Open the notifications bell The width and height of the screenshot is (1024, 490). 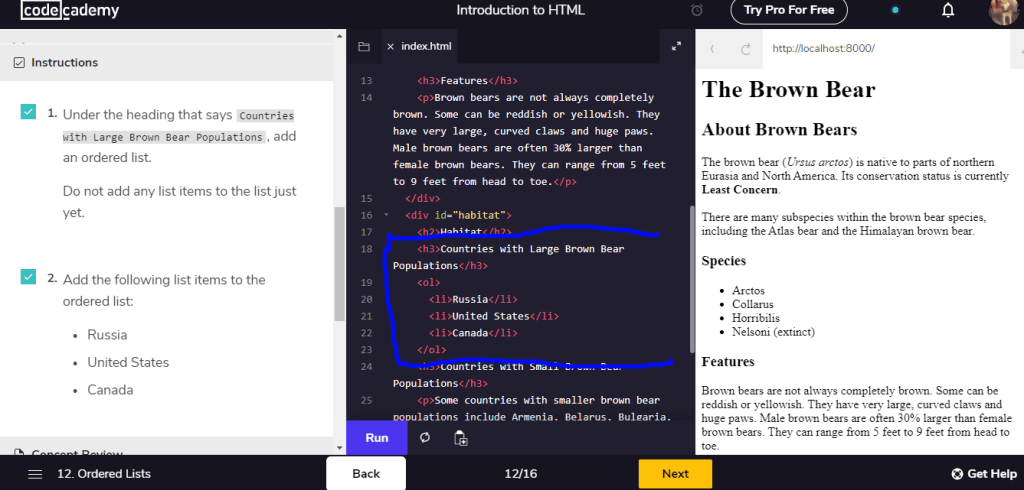click(948, 11)
